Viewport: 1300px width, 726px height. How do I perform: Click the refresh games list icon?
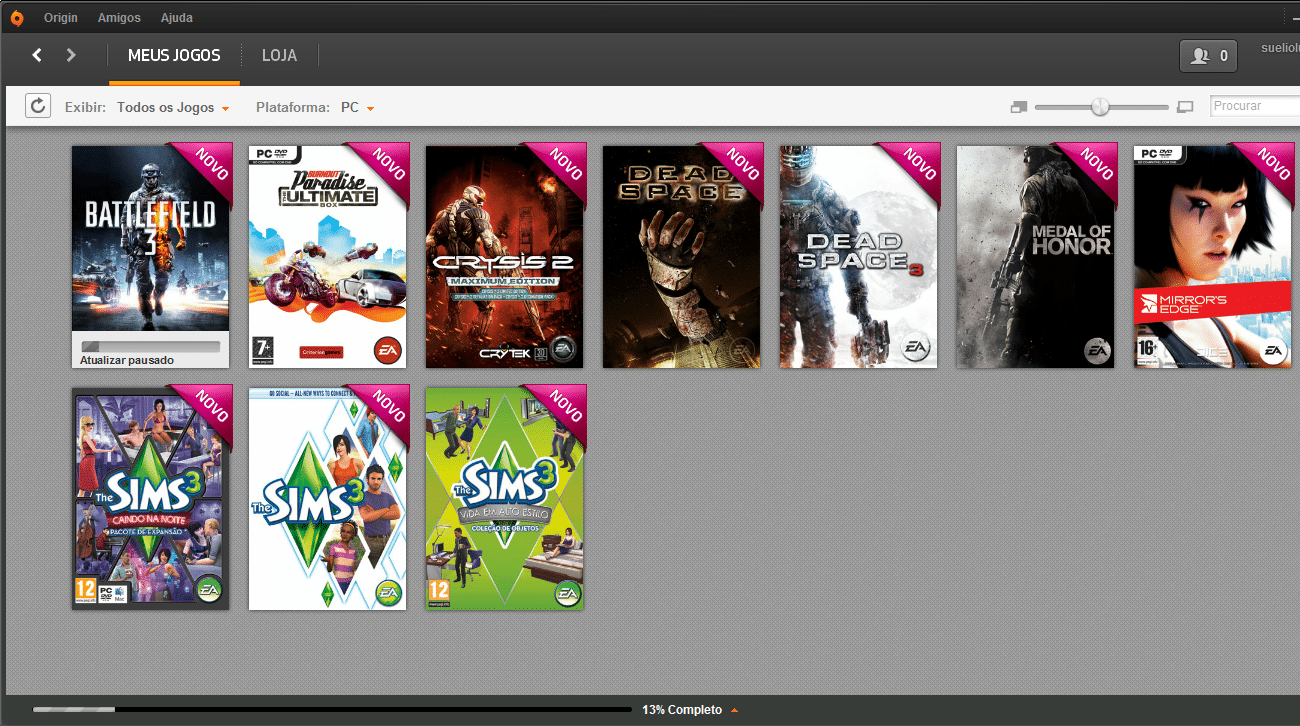point(38,106)
